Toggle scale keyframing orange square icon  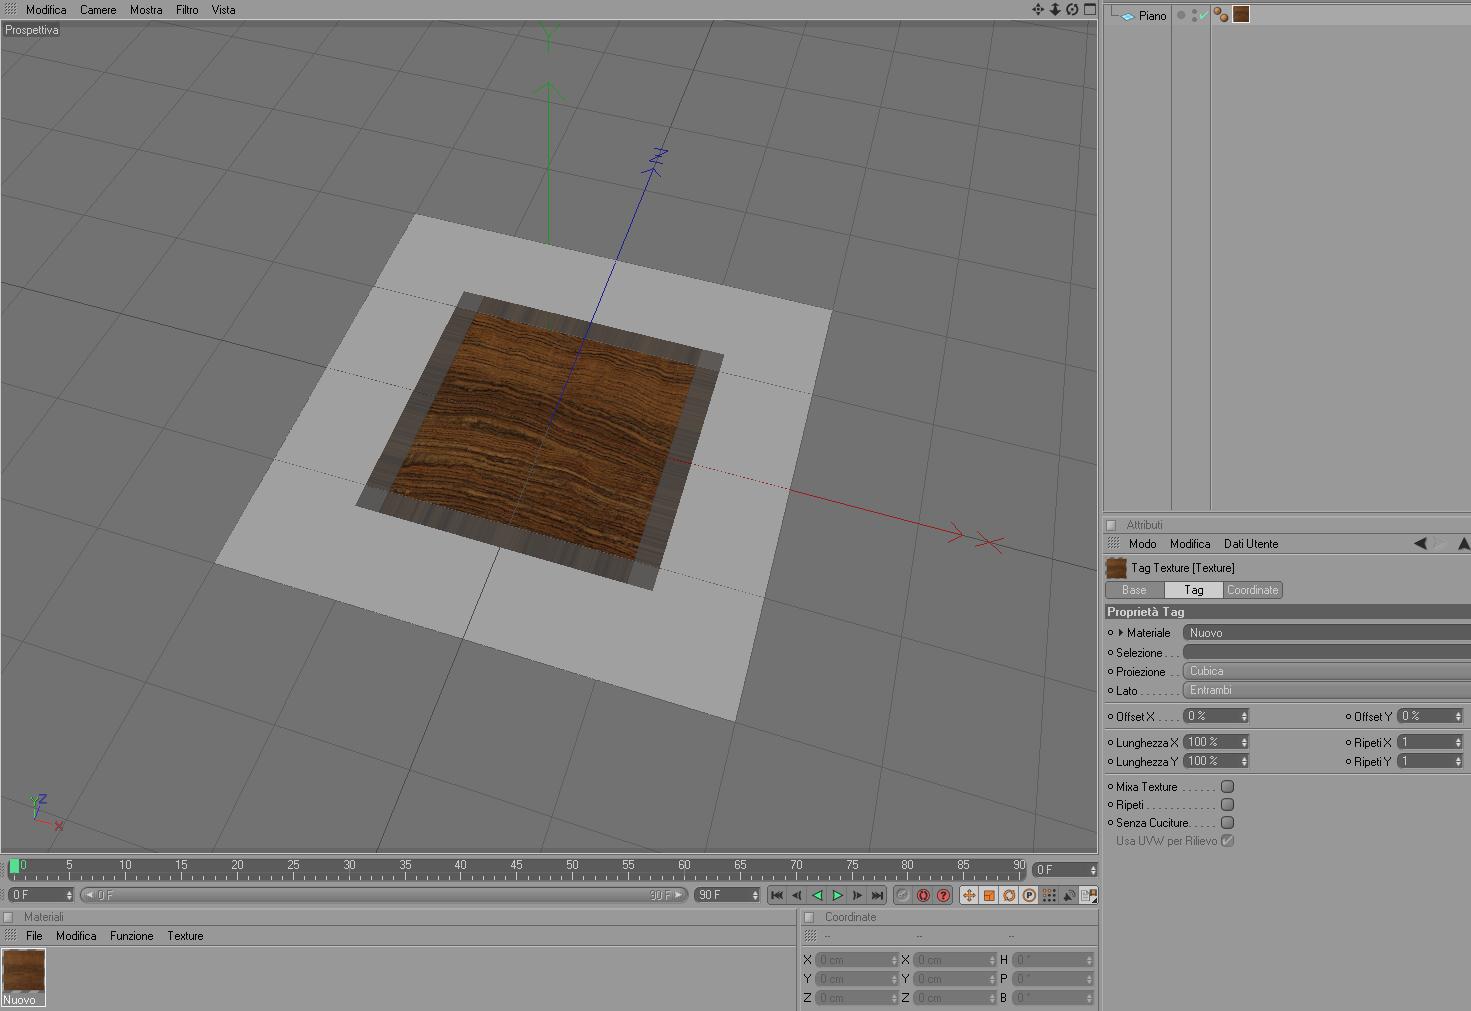pos(989,895)
